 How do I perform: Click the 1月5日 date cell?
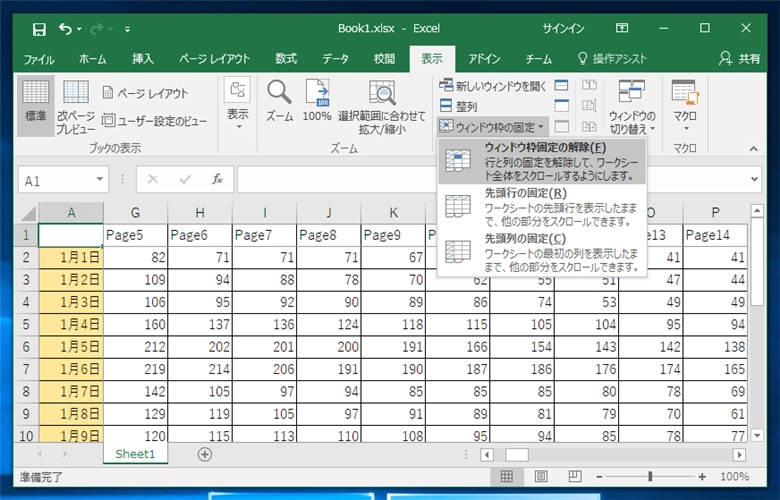click(x=71, y=347)
